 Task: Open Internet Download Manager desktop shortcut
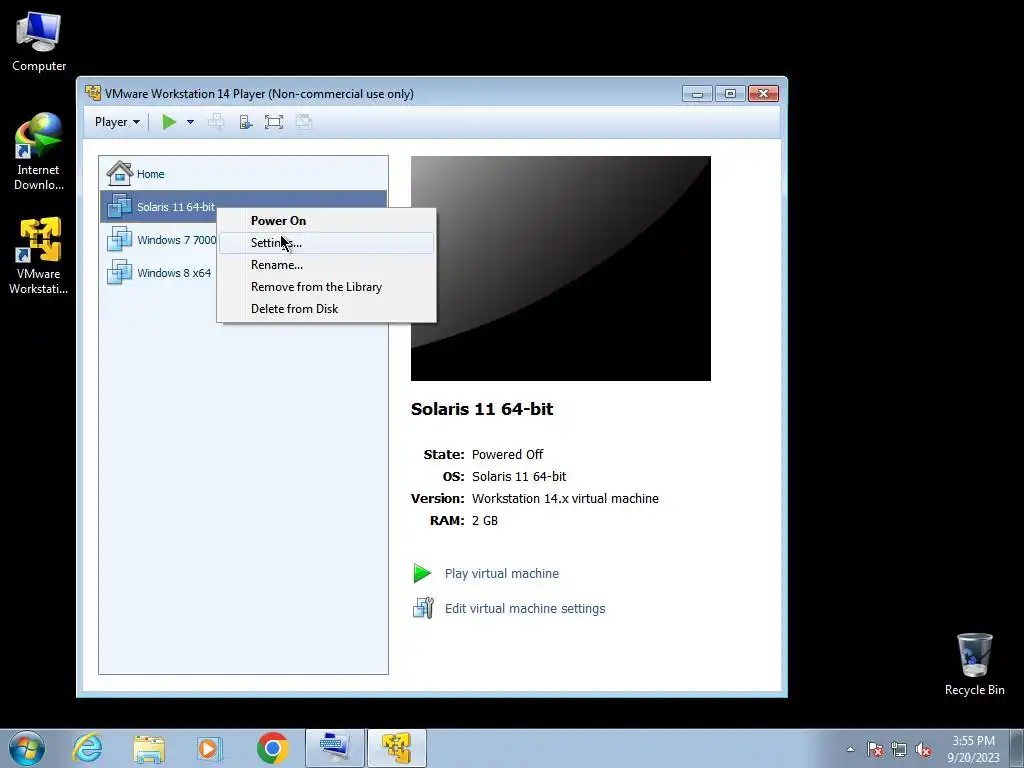(39, 152)
